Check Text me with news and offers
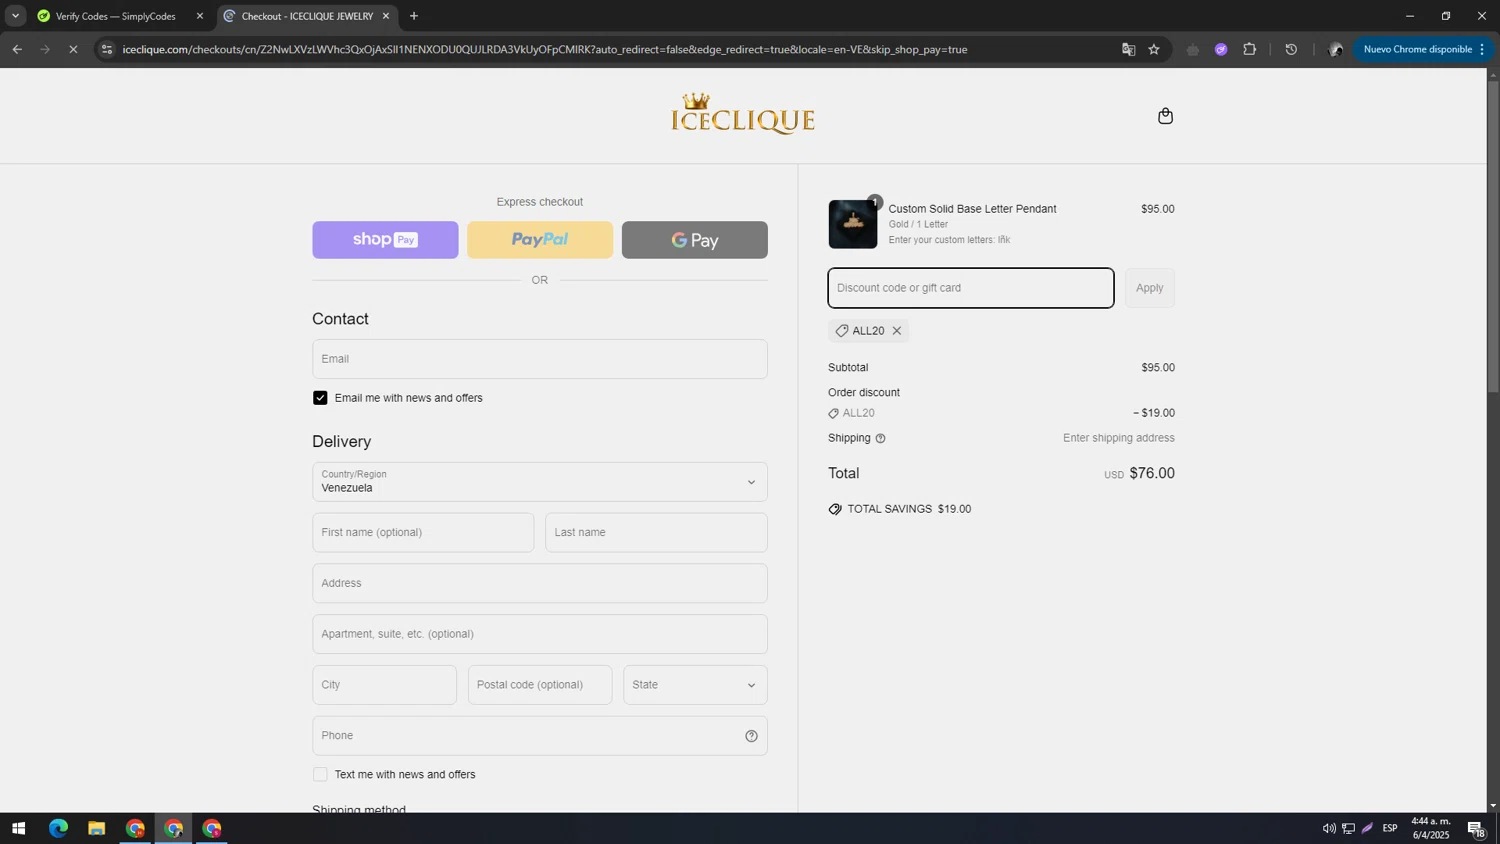This screenshot has width=1500, height=844. point(320,775)
